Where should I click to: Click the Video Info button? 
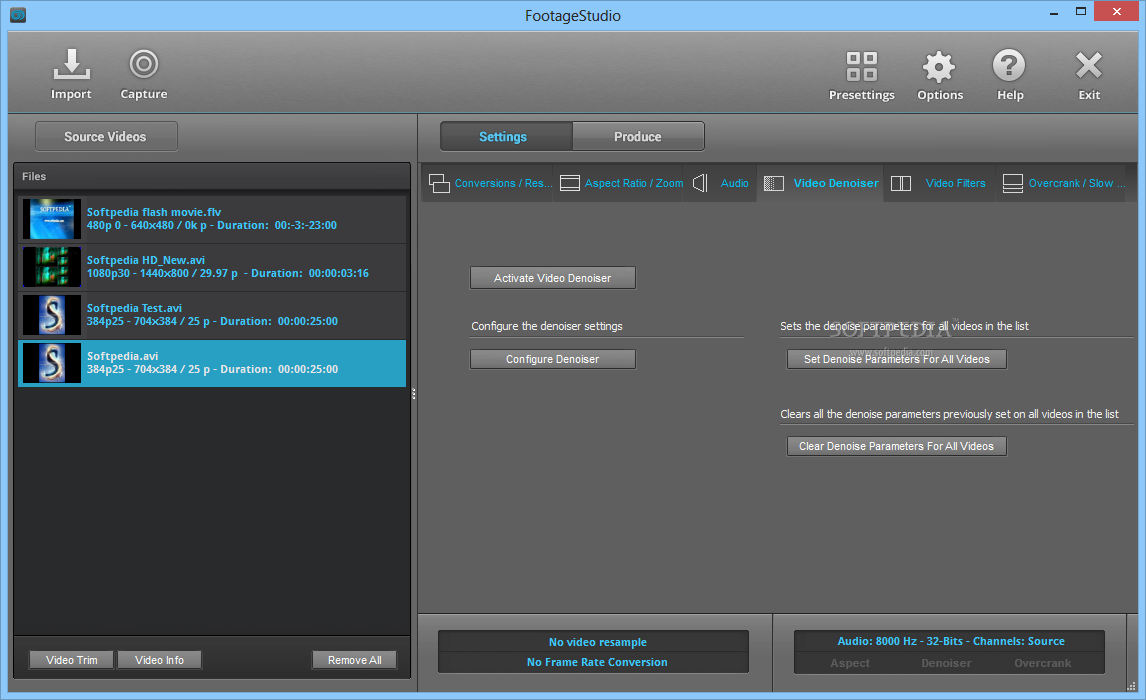tap(159, 660)
